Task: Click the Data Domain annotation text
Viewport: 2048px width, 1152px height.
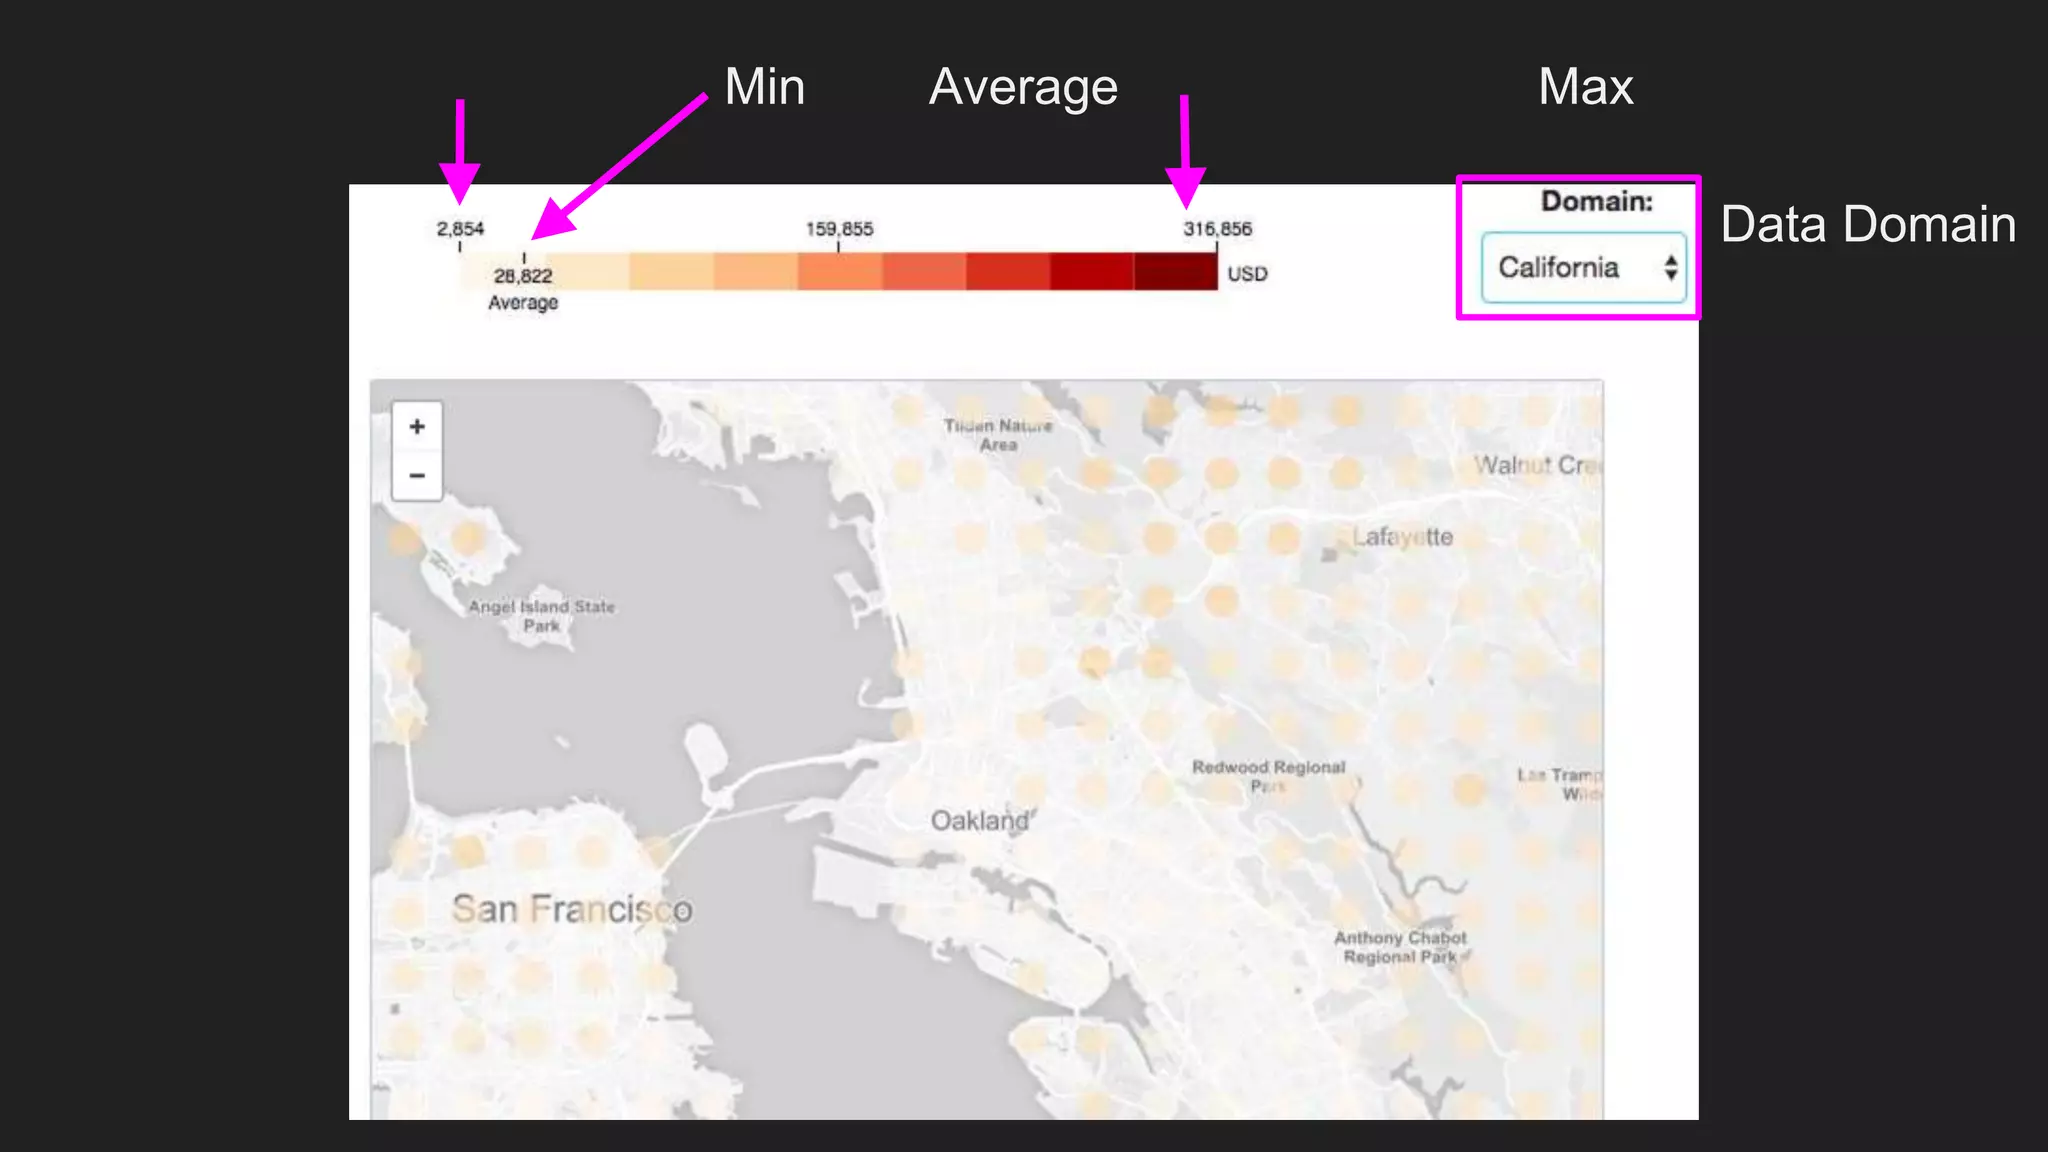Action: click(1868, 224)
